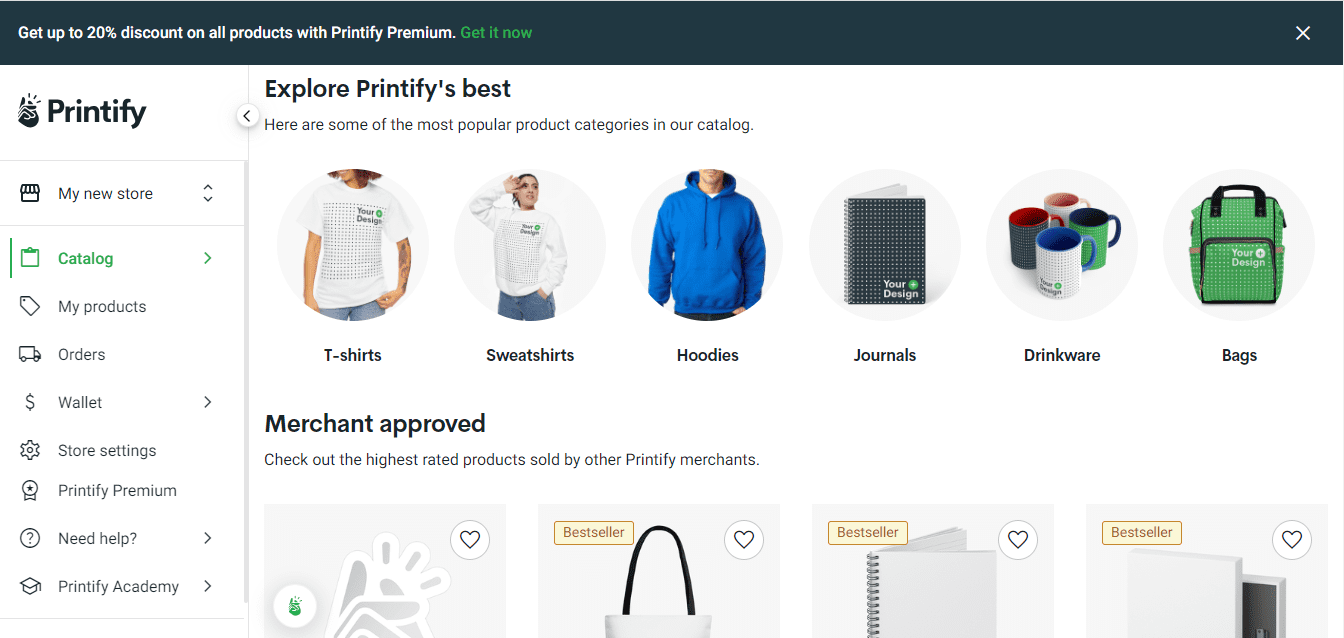This screenshot has width=1344, height=638.
Task: Click the Need help question mark icon
Action: 30,538
